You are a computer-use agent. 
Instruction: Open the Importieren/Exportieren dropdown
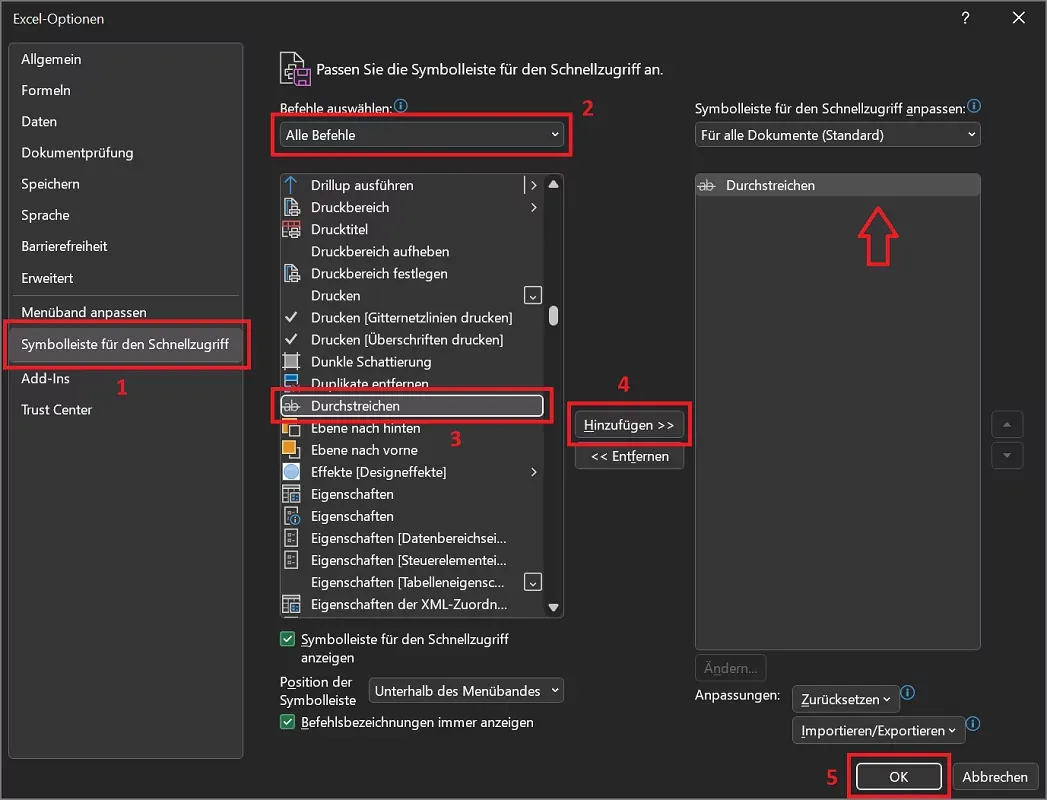pyautogui.click(x=878, y=731)
